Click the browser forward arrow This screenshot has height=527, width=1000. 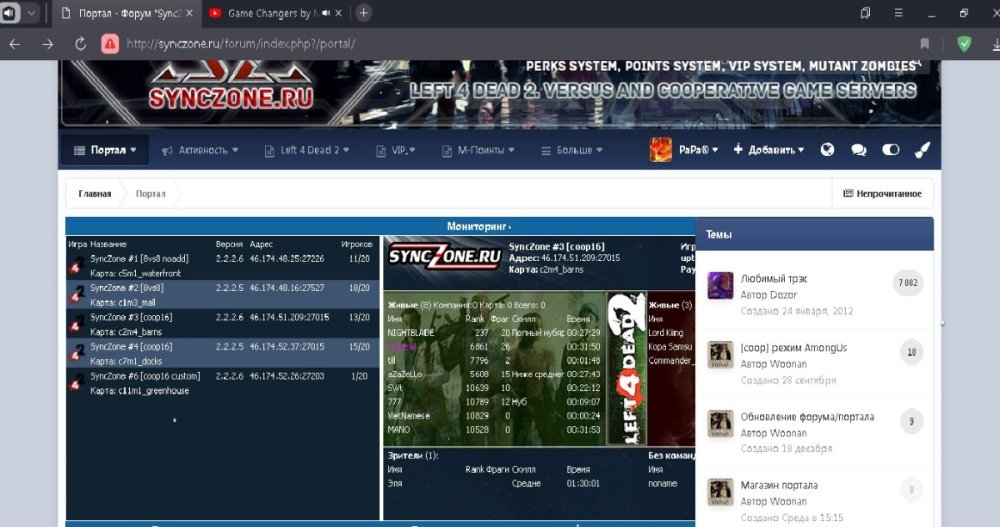coord(48,44)
